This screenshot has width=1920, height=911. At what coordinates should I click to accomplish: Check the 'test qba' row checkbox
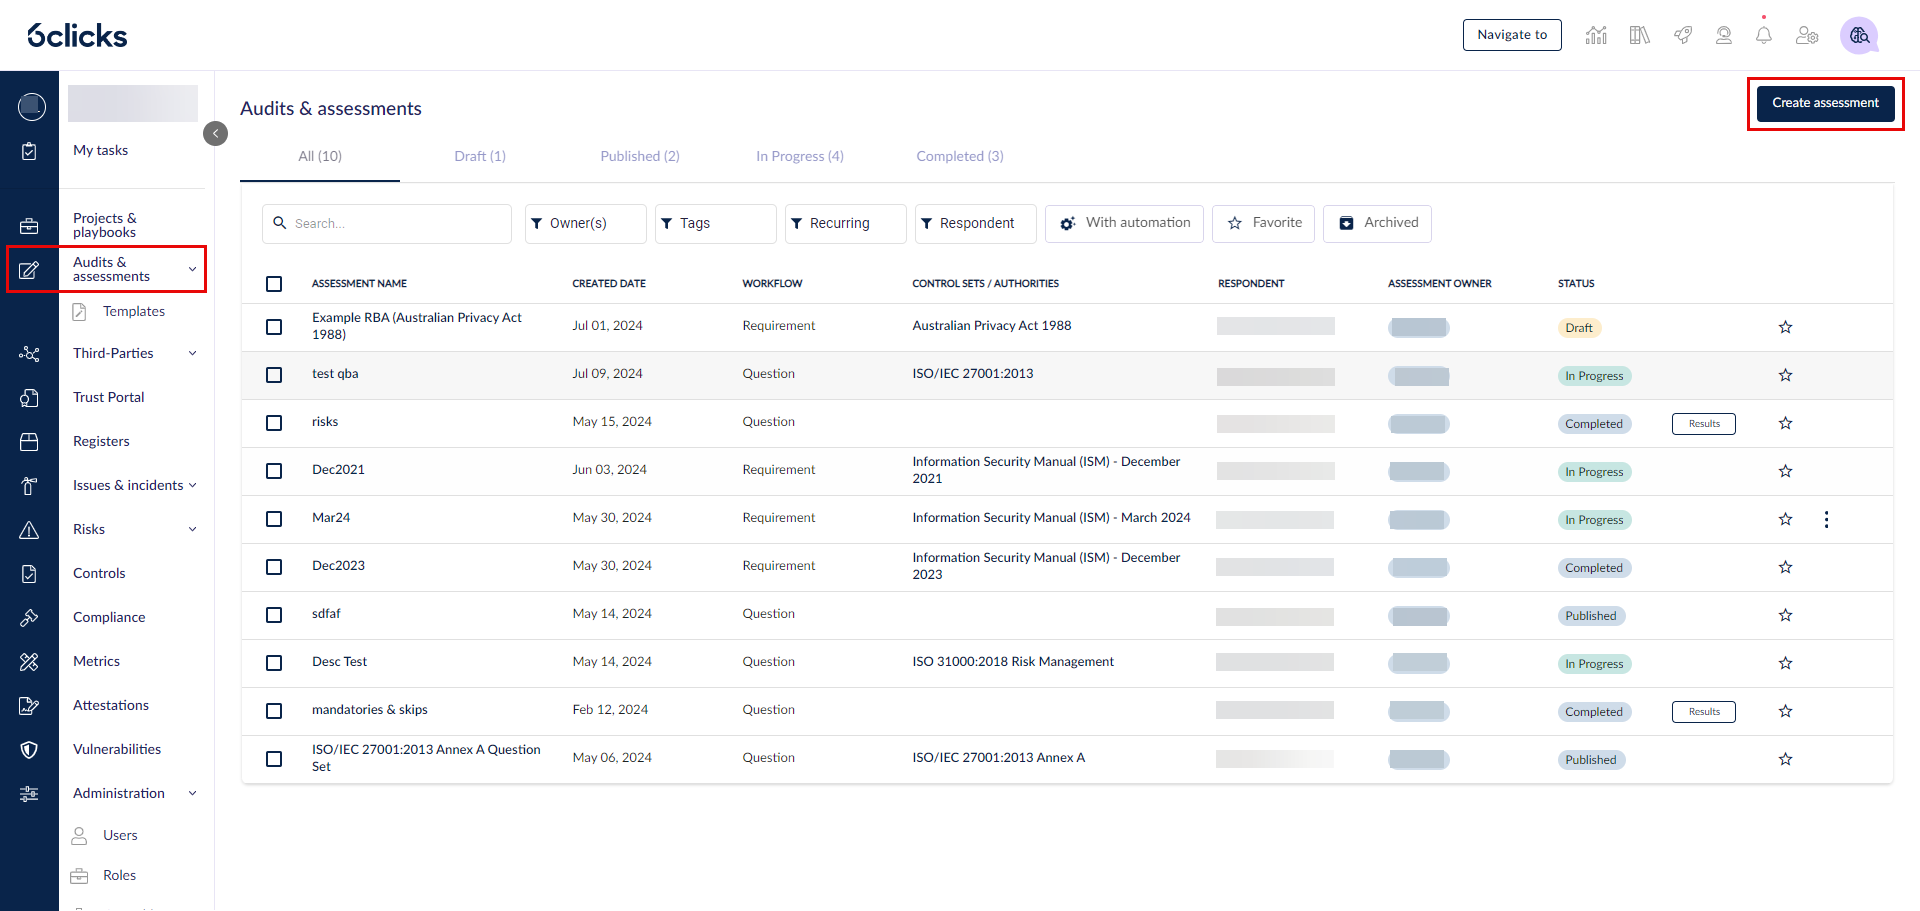[x=274, y=375]
